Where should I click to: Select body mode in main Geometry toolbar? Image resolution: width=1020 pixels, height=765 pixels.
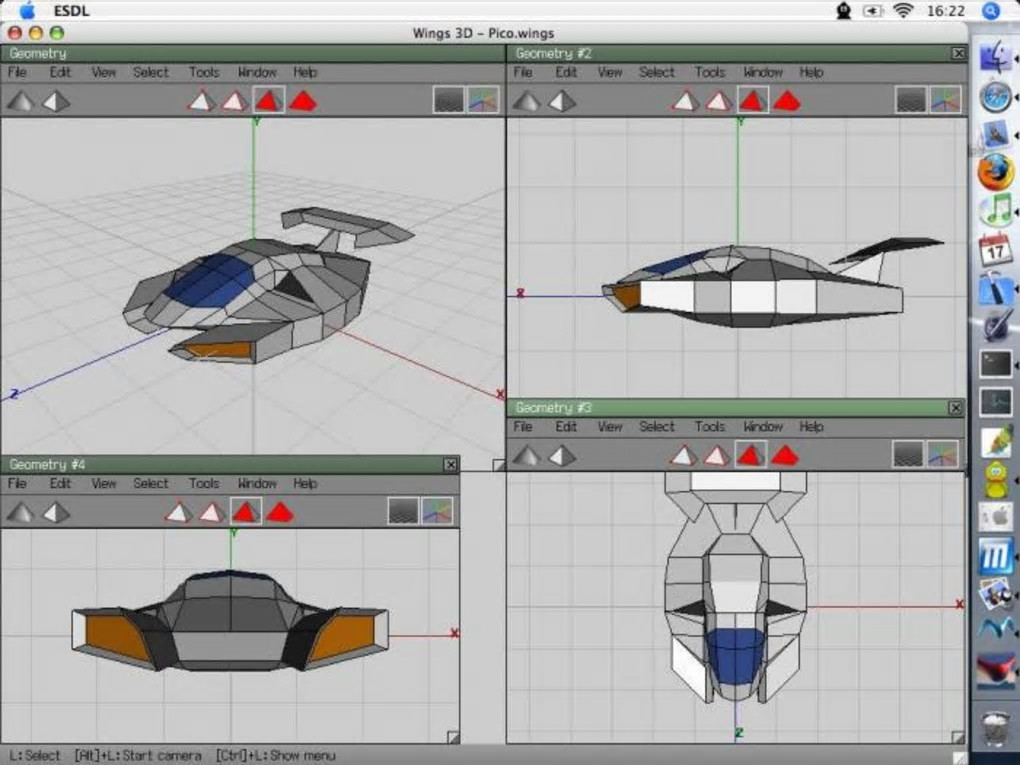coord(302,101)
